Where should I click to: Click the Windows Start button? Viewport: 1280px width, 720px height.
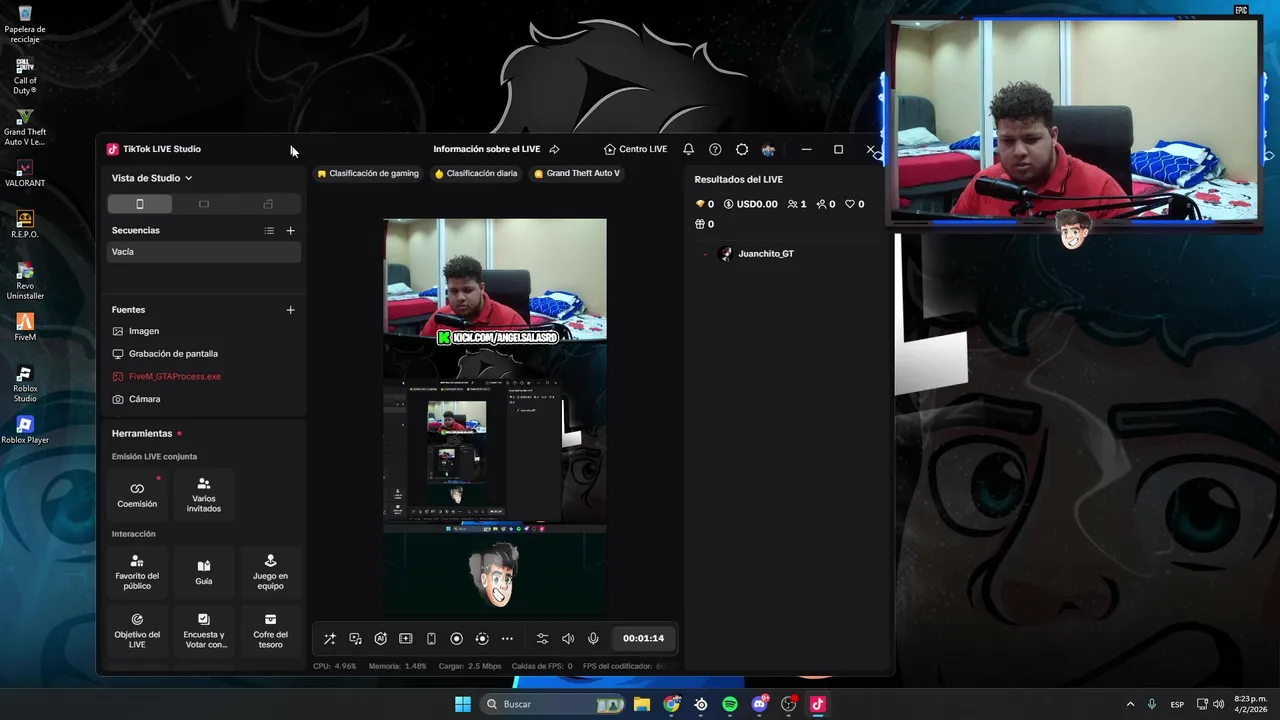463,704
